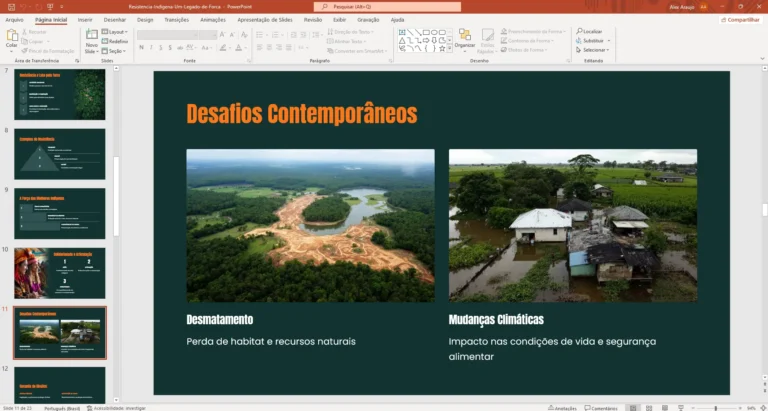
Task: Open the Colar dropdown arrow
Action: pyautogui.click(x=12, y=51)
